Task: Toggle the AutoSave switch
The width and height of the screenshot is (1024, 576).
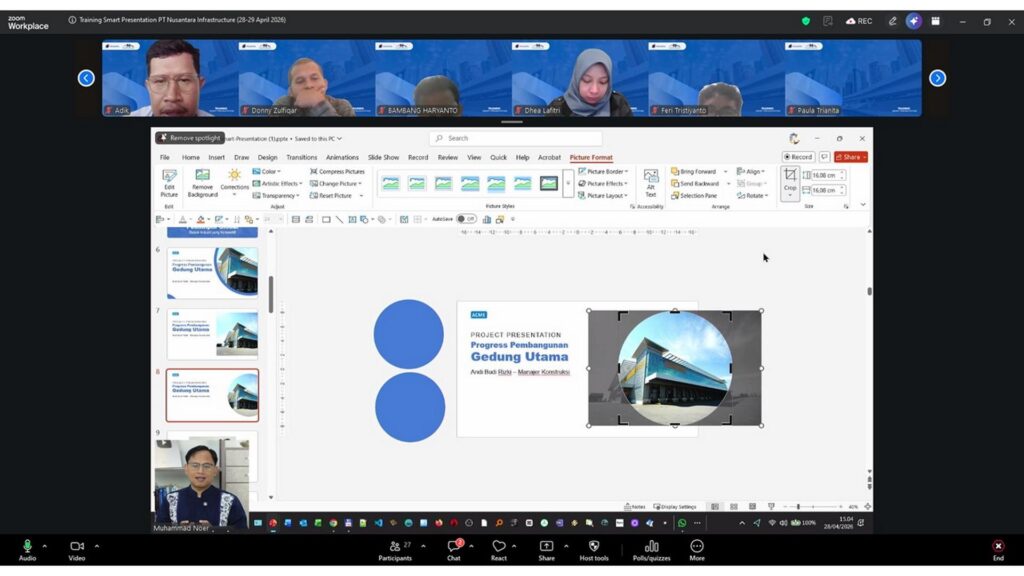Action: point(466,219)
